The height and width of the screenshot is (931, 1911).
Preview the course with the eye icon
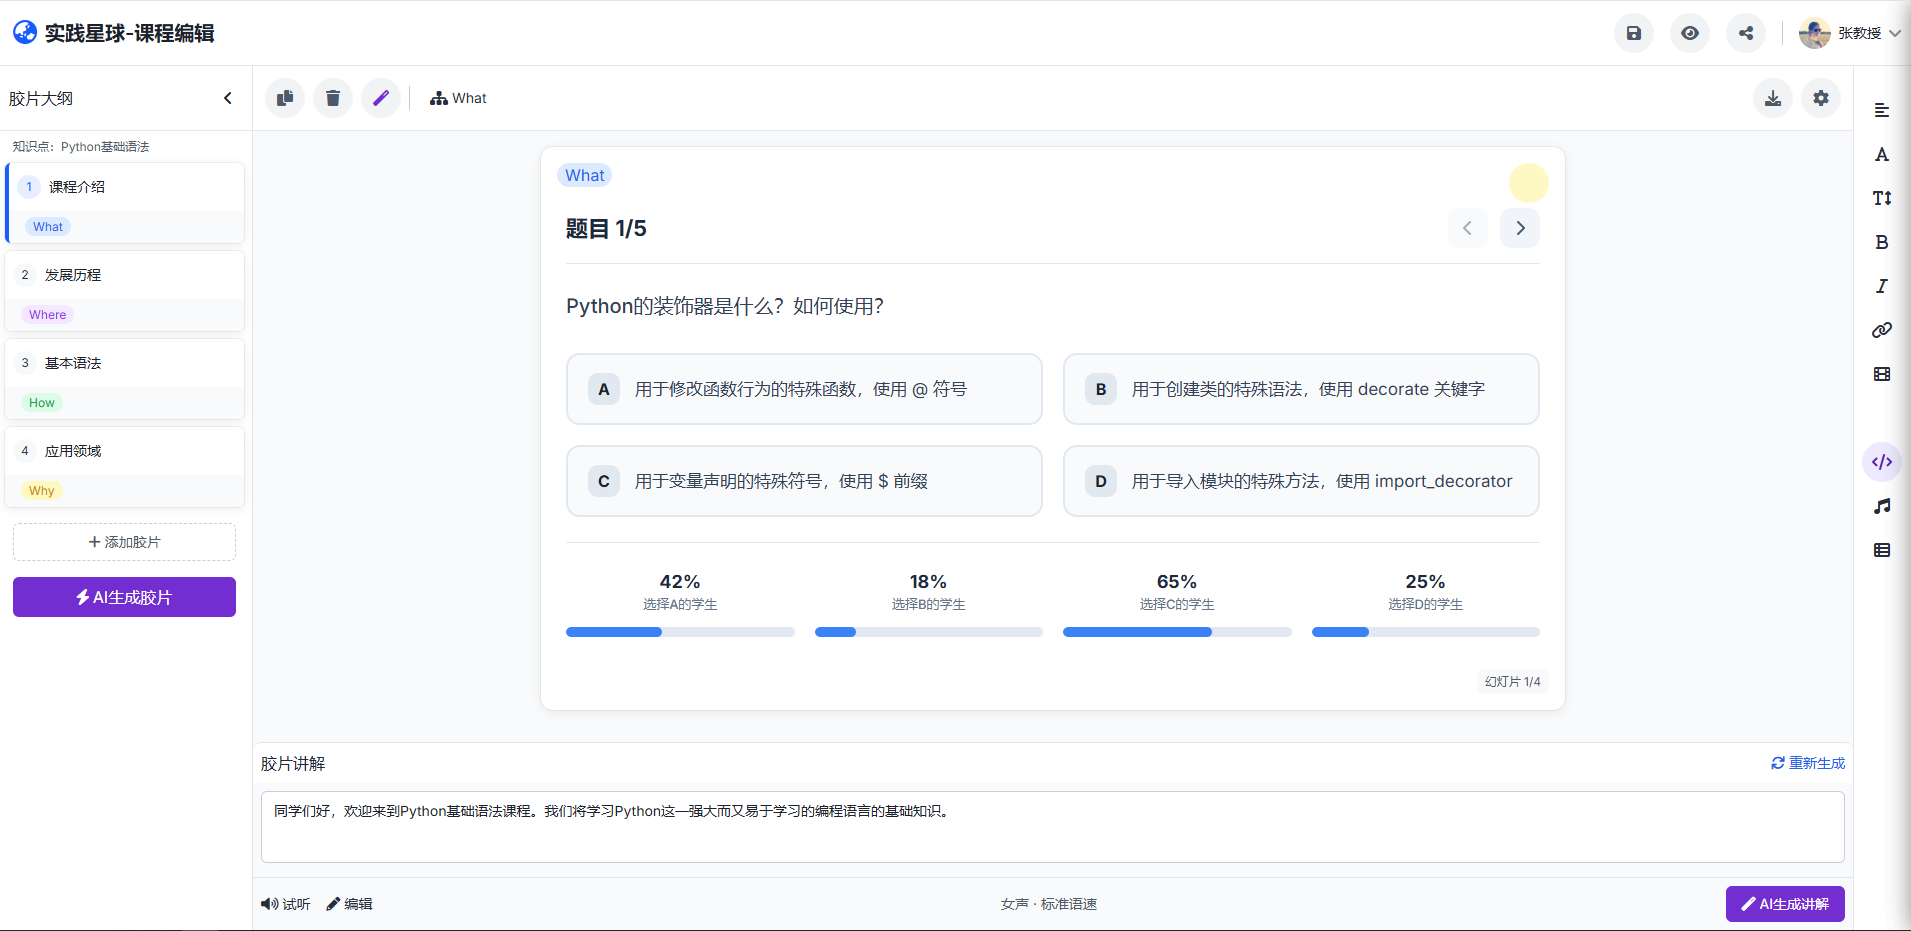coord(1691,33)
